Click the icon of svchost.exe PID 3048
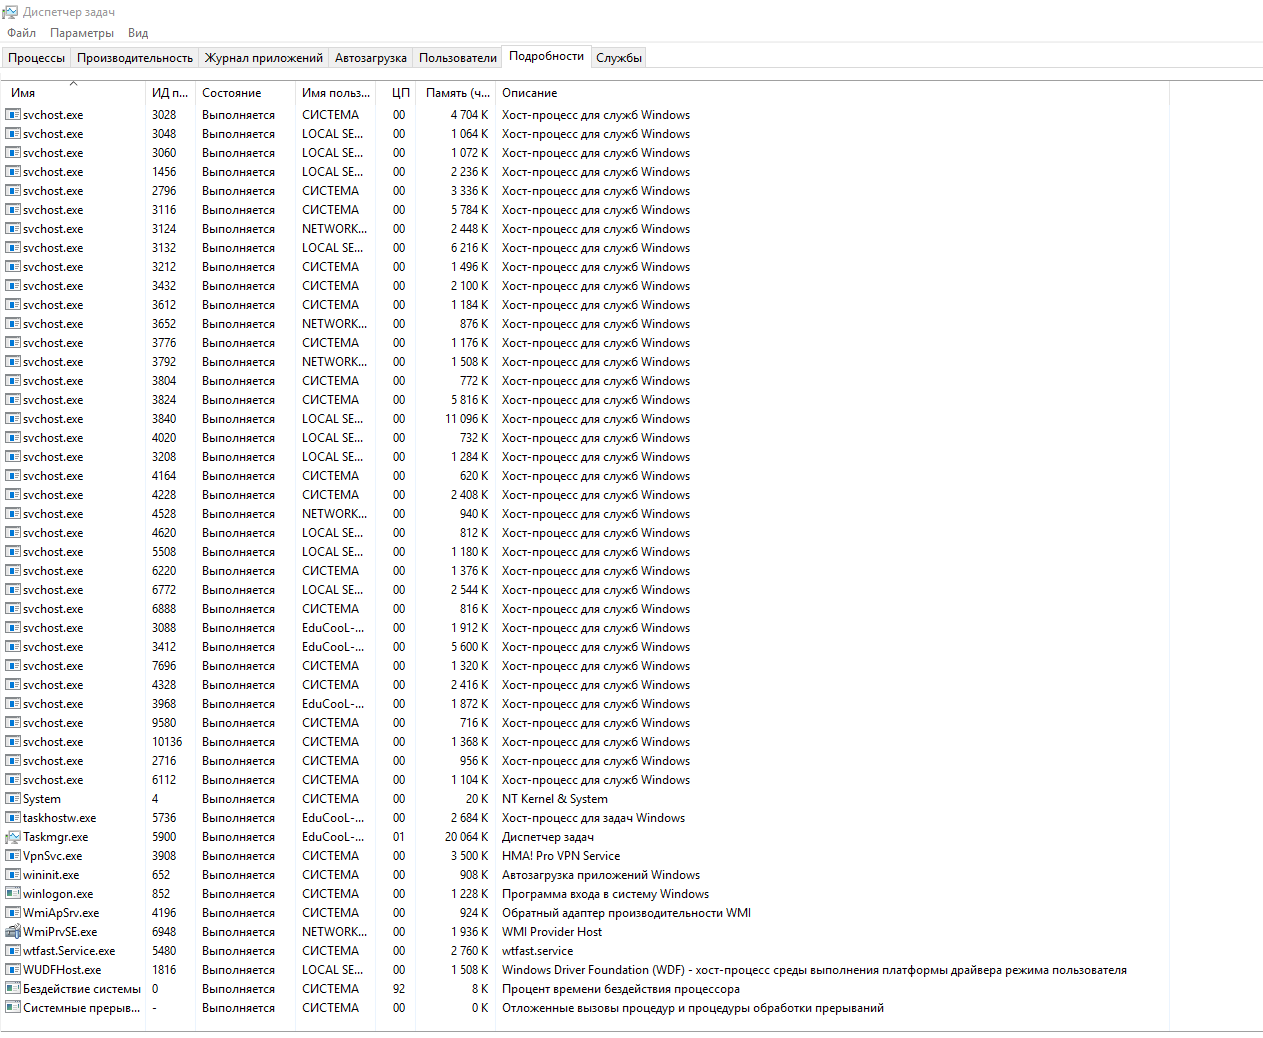The image size is (1263, 1038). [13, 134]
